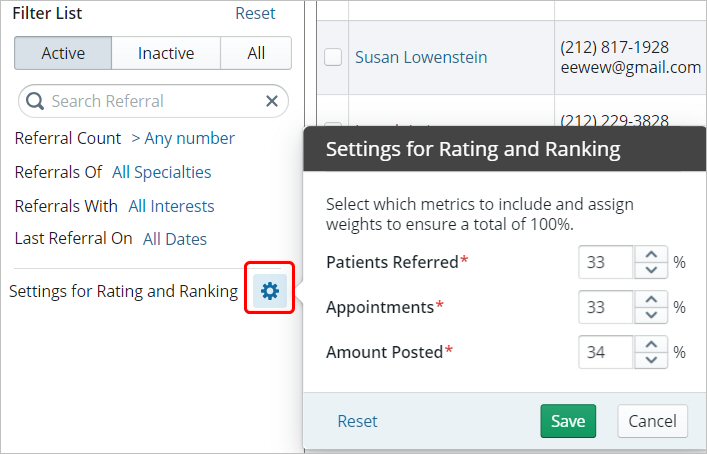This screenshot has height=454, width=707.
Task: Decrease Appointments percentage with down arrow
Action: 651,315
